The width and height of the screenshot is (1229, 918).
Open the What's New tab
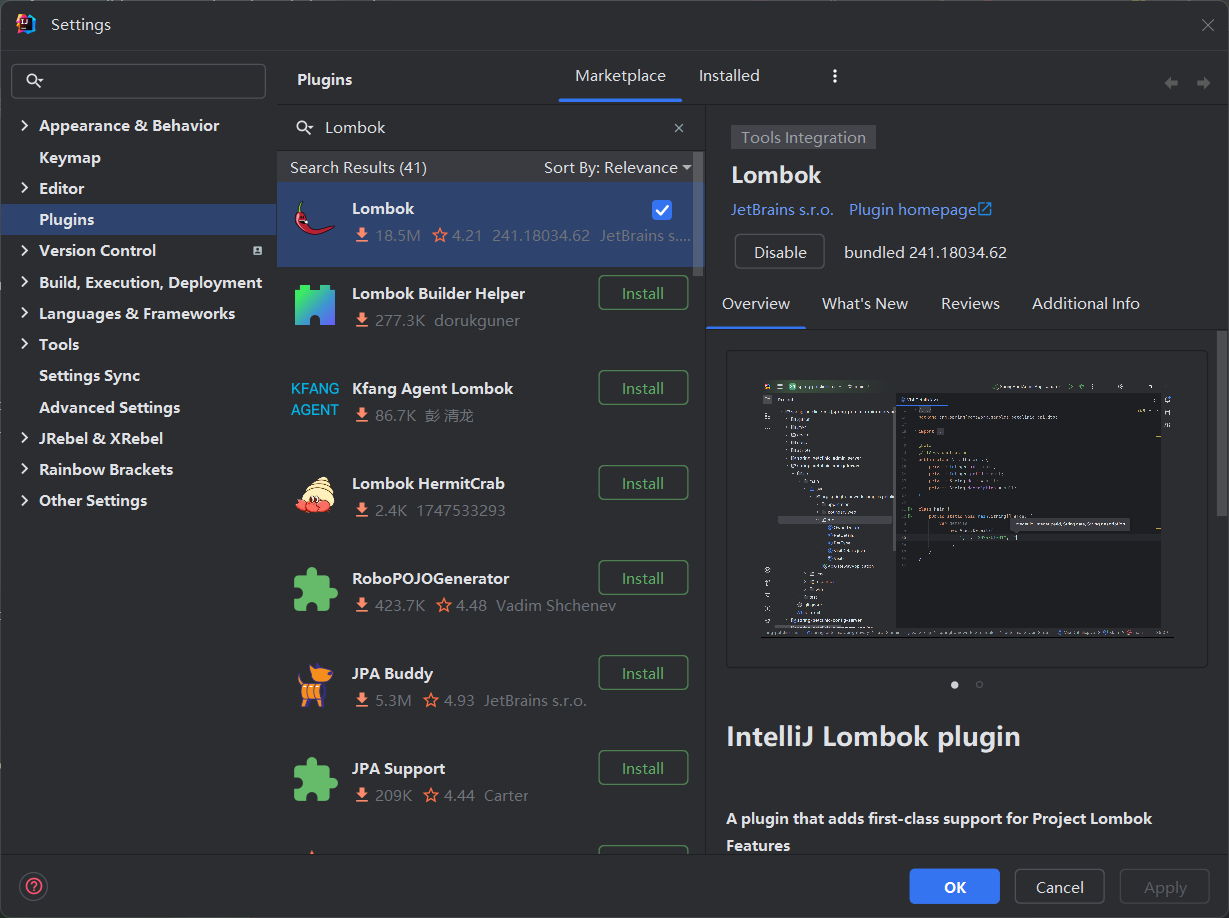(865, 304)
